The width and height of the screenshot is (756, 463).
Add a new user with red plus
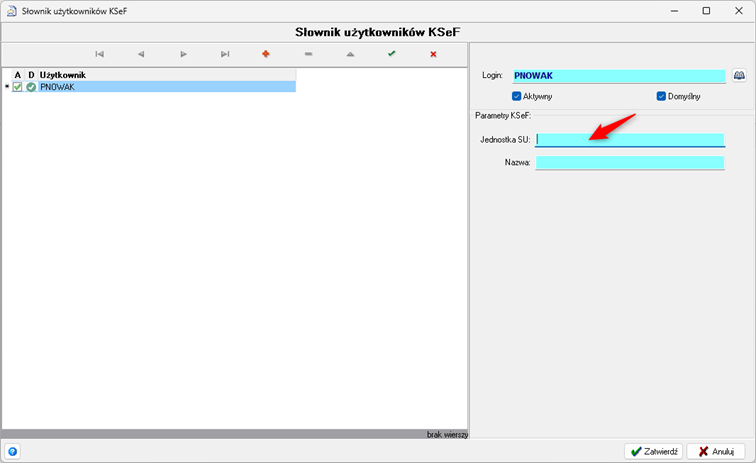coord(266,54)
